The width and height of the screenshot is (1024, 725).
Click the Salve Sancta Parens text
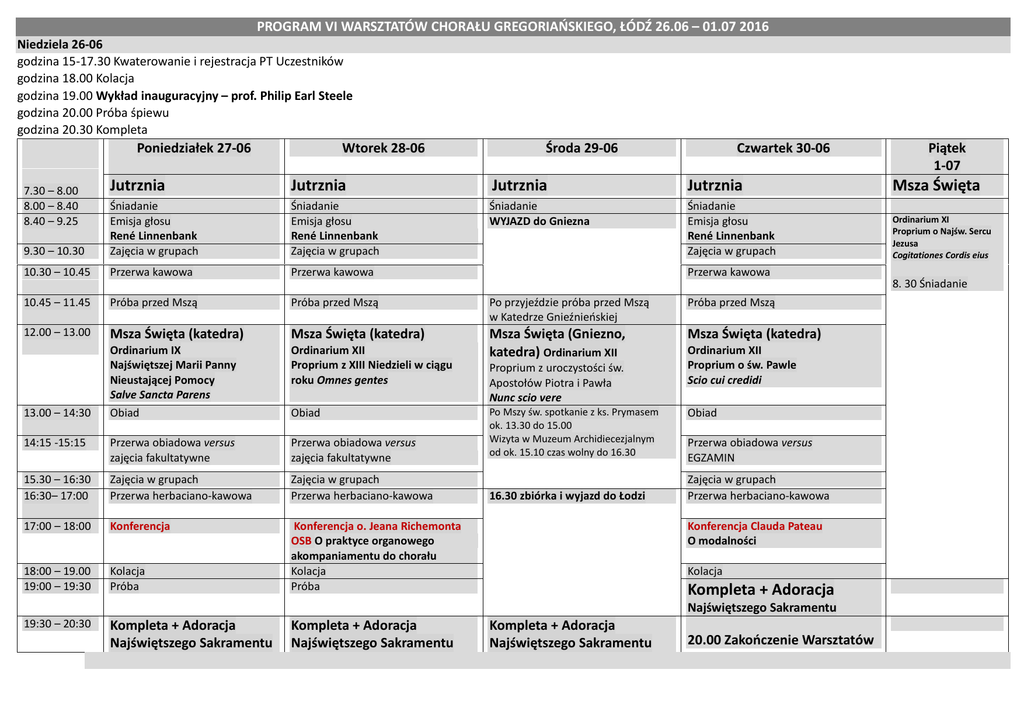159,395
